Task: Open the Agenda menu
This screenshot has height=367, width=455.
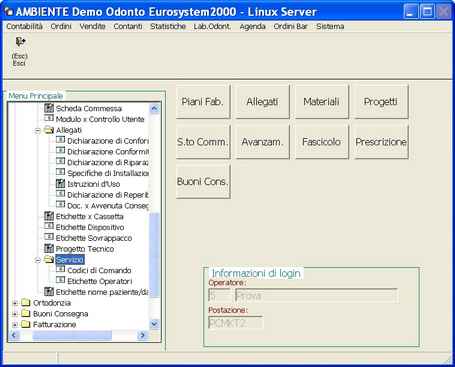Action: pyautogui.click(x=252, y=26)
